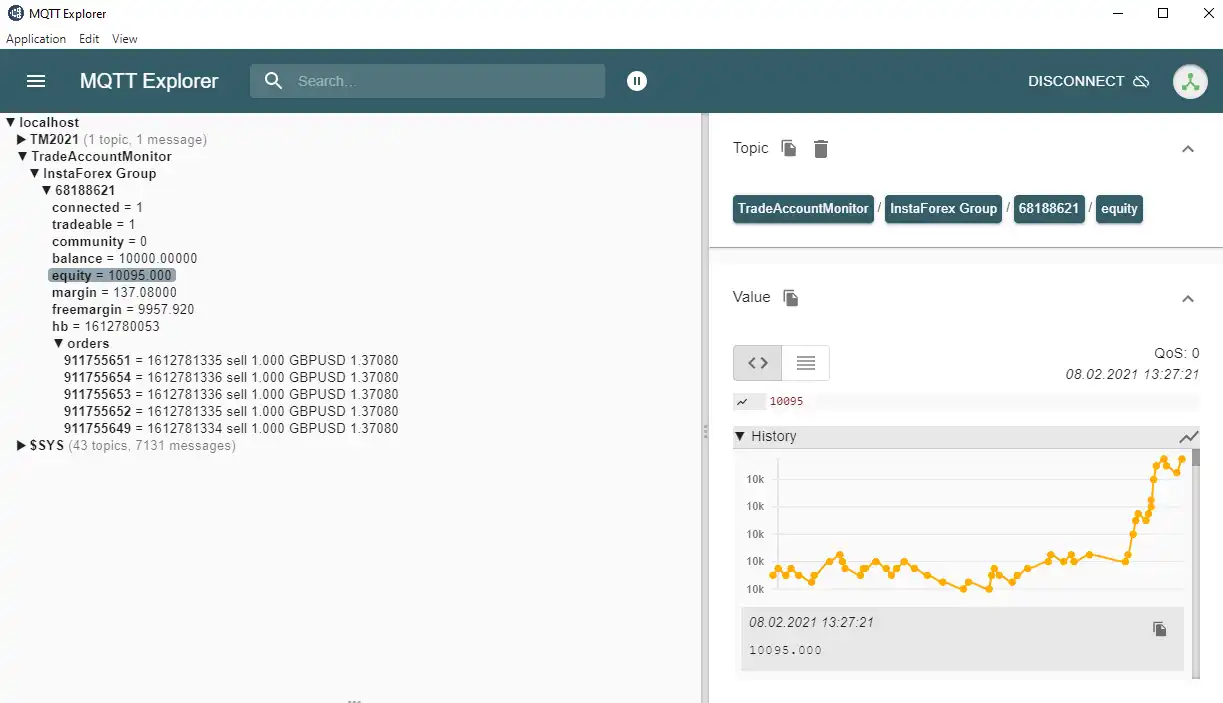Click the last data point on history chart
The width and height of the screenshot is (1223, 703).
(1182, 459)
